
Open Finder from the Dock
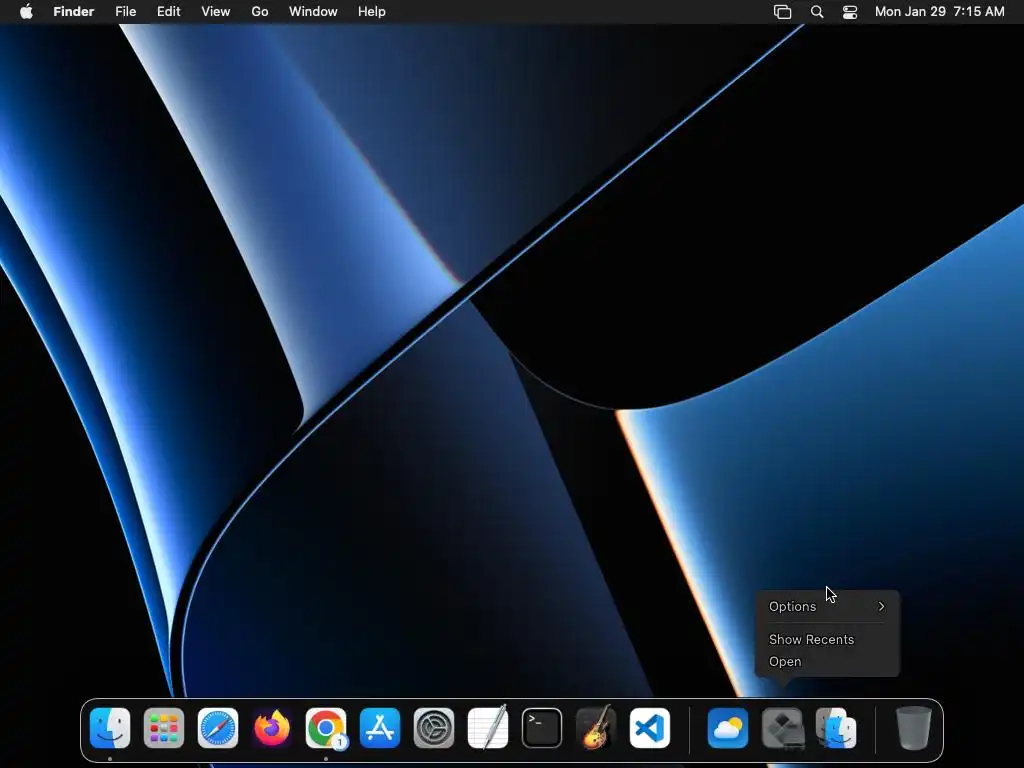tap(110, 728)
